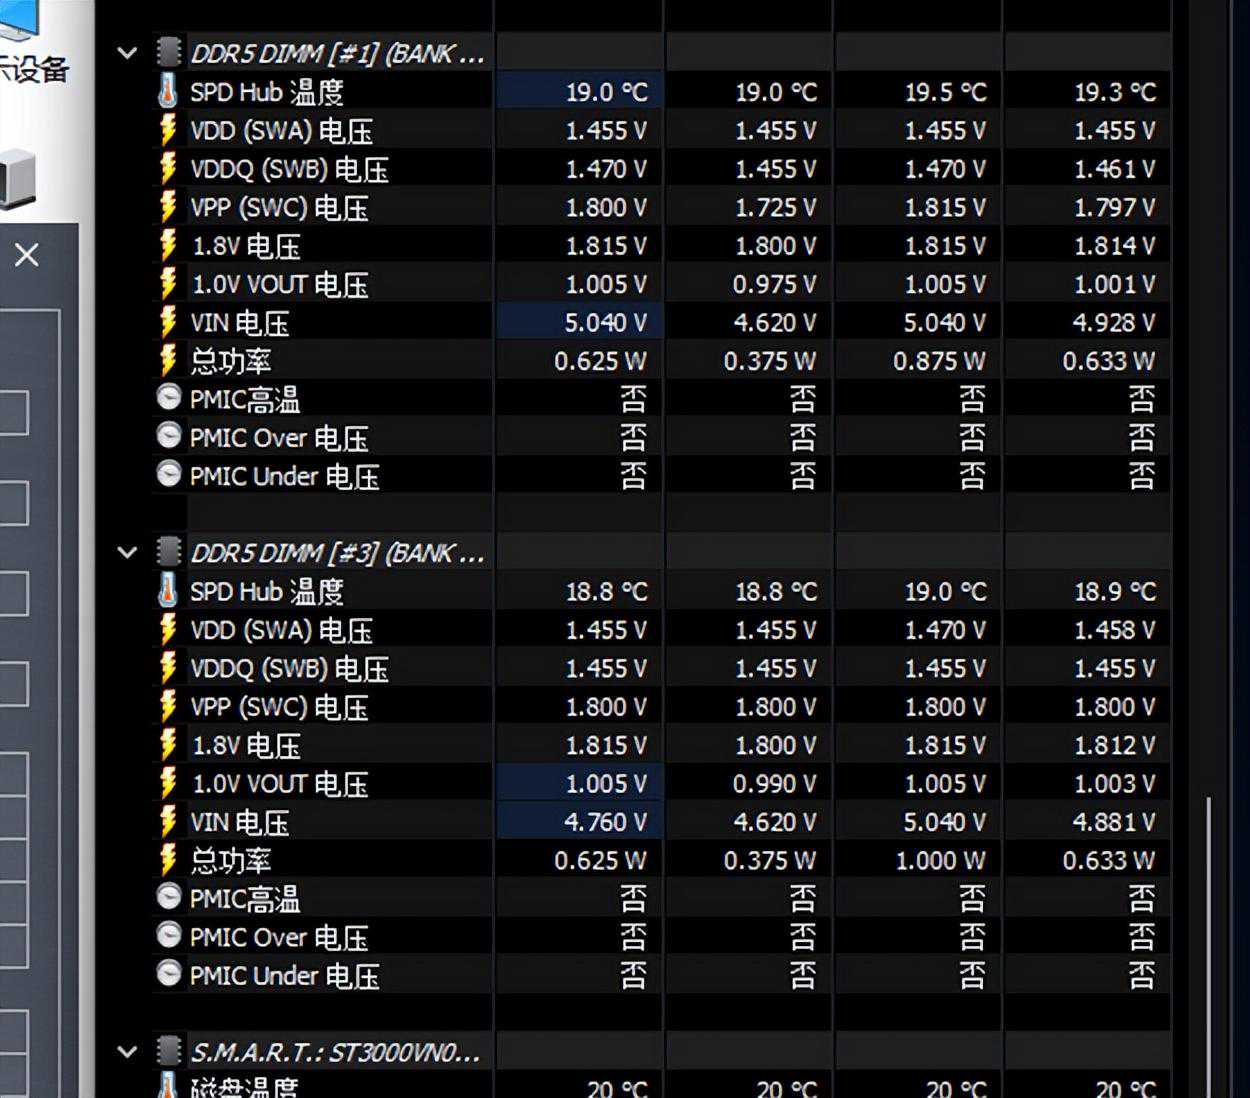Click the DIMM #3 VIN 4.760 V value
The width and height of the screenshot is (1250, 1098).
coord(606,822)
